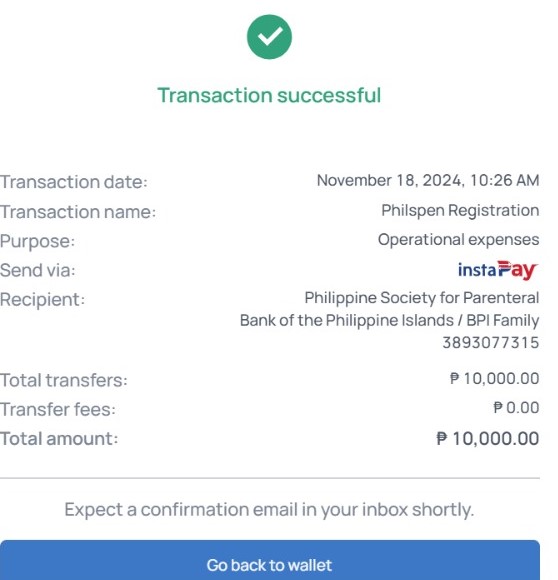Viewport: 558px width, 580px height.
Task: Click the Purpose label
Action: tap(37, 241)
